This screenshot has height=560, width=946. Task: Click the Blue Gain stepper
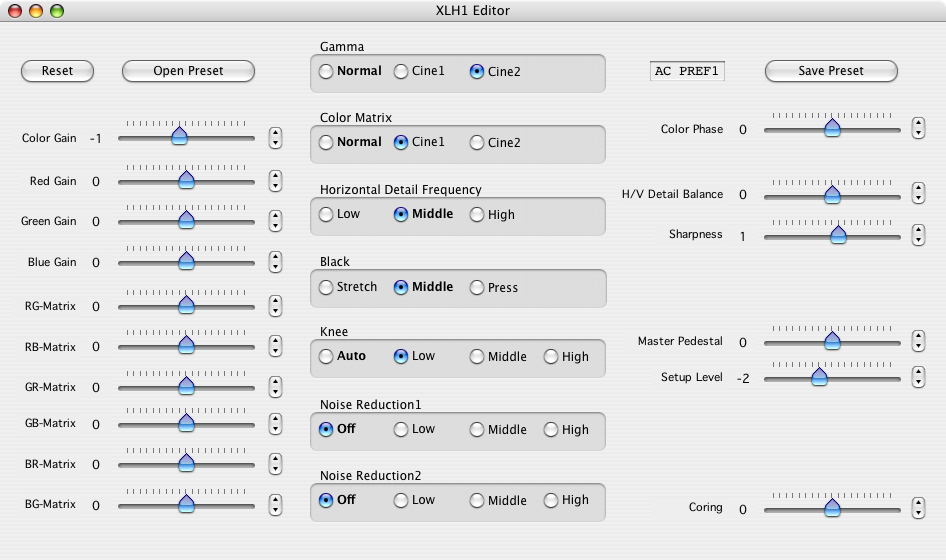[275, 262]
